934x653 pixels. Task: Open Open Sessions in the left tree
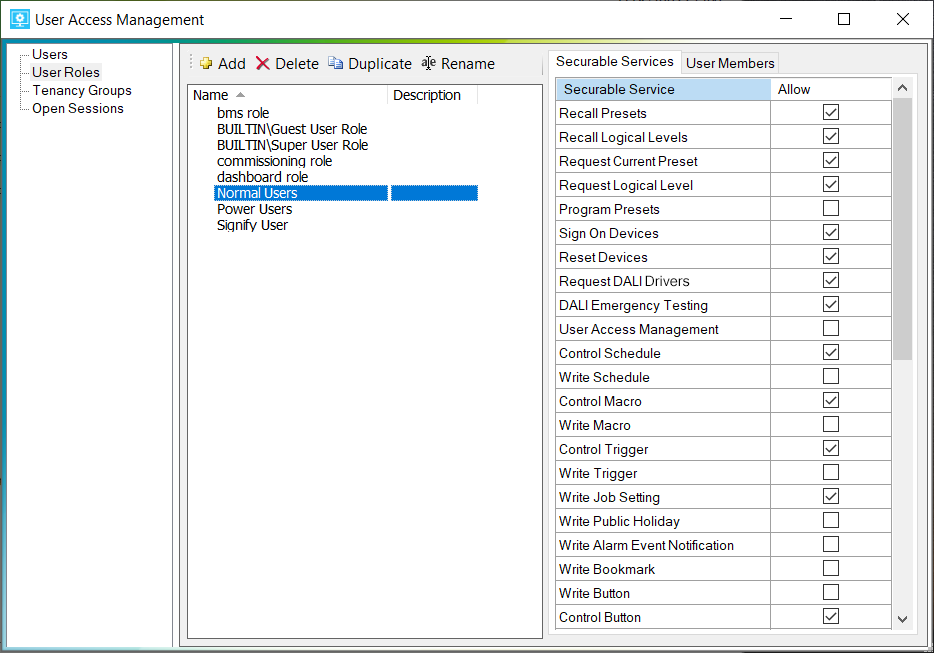78,108
